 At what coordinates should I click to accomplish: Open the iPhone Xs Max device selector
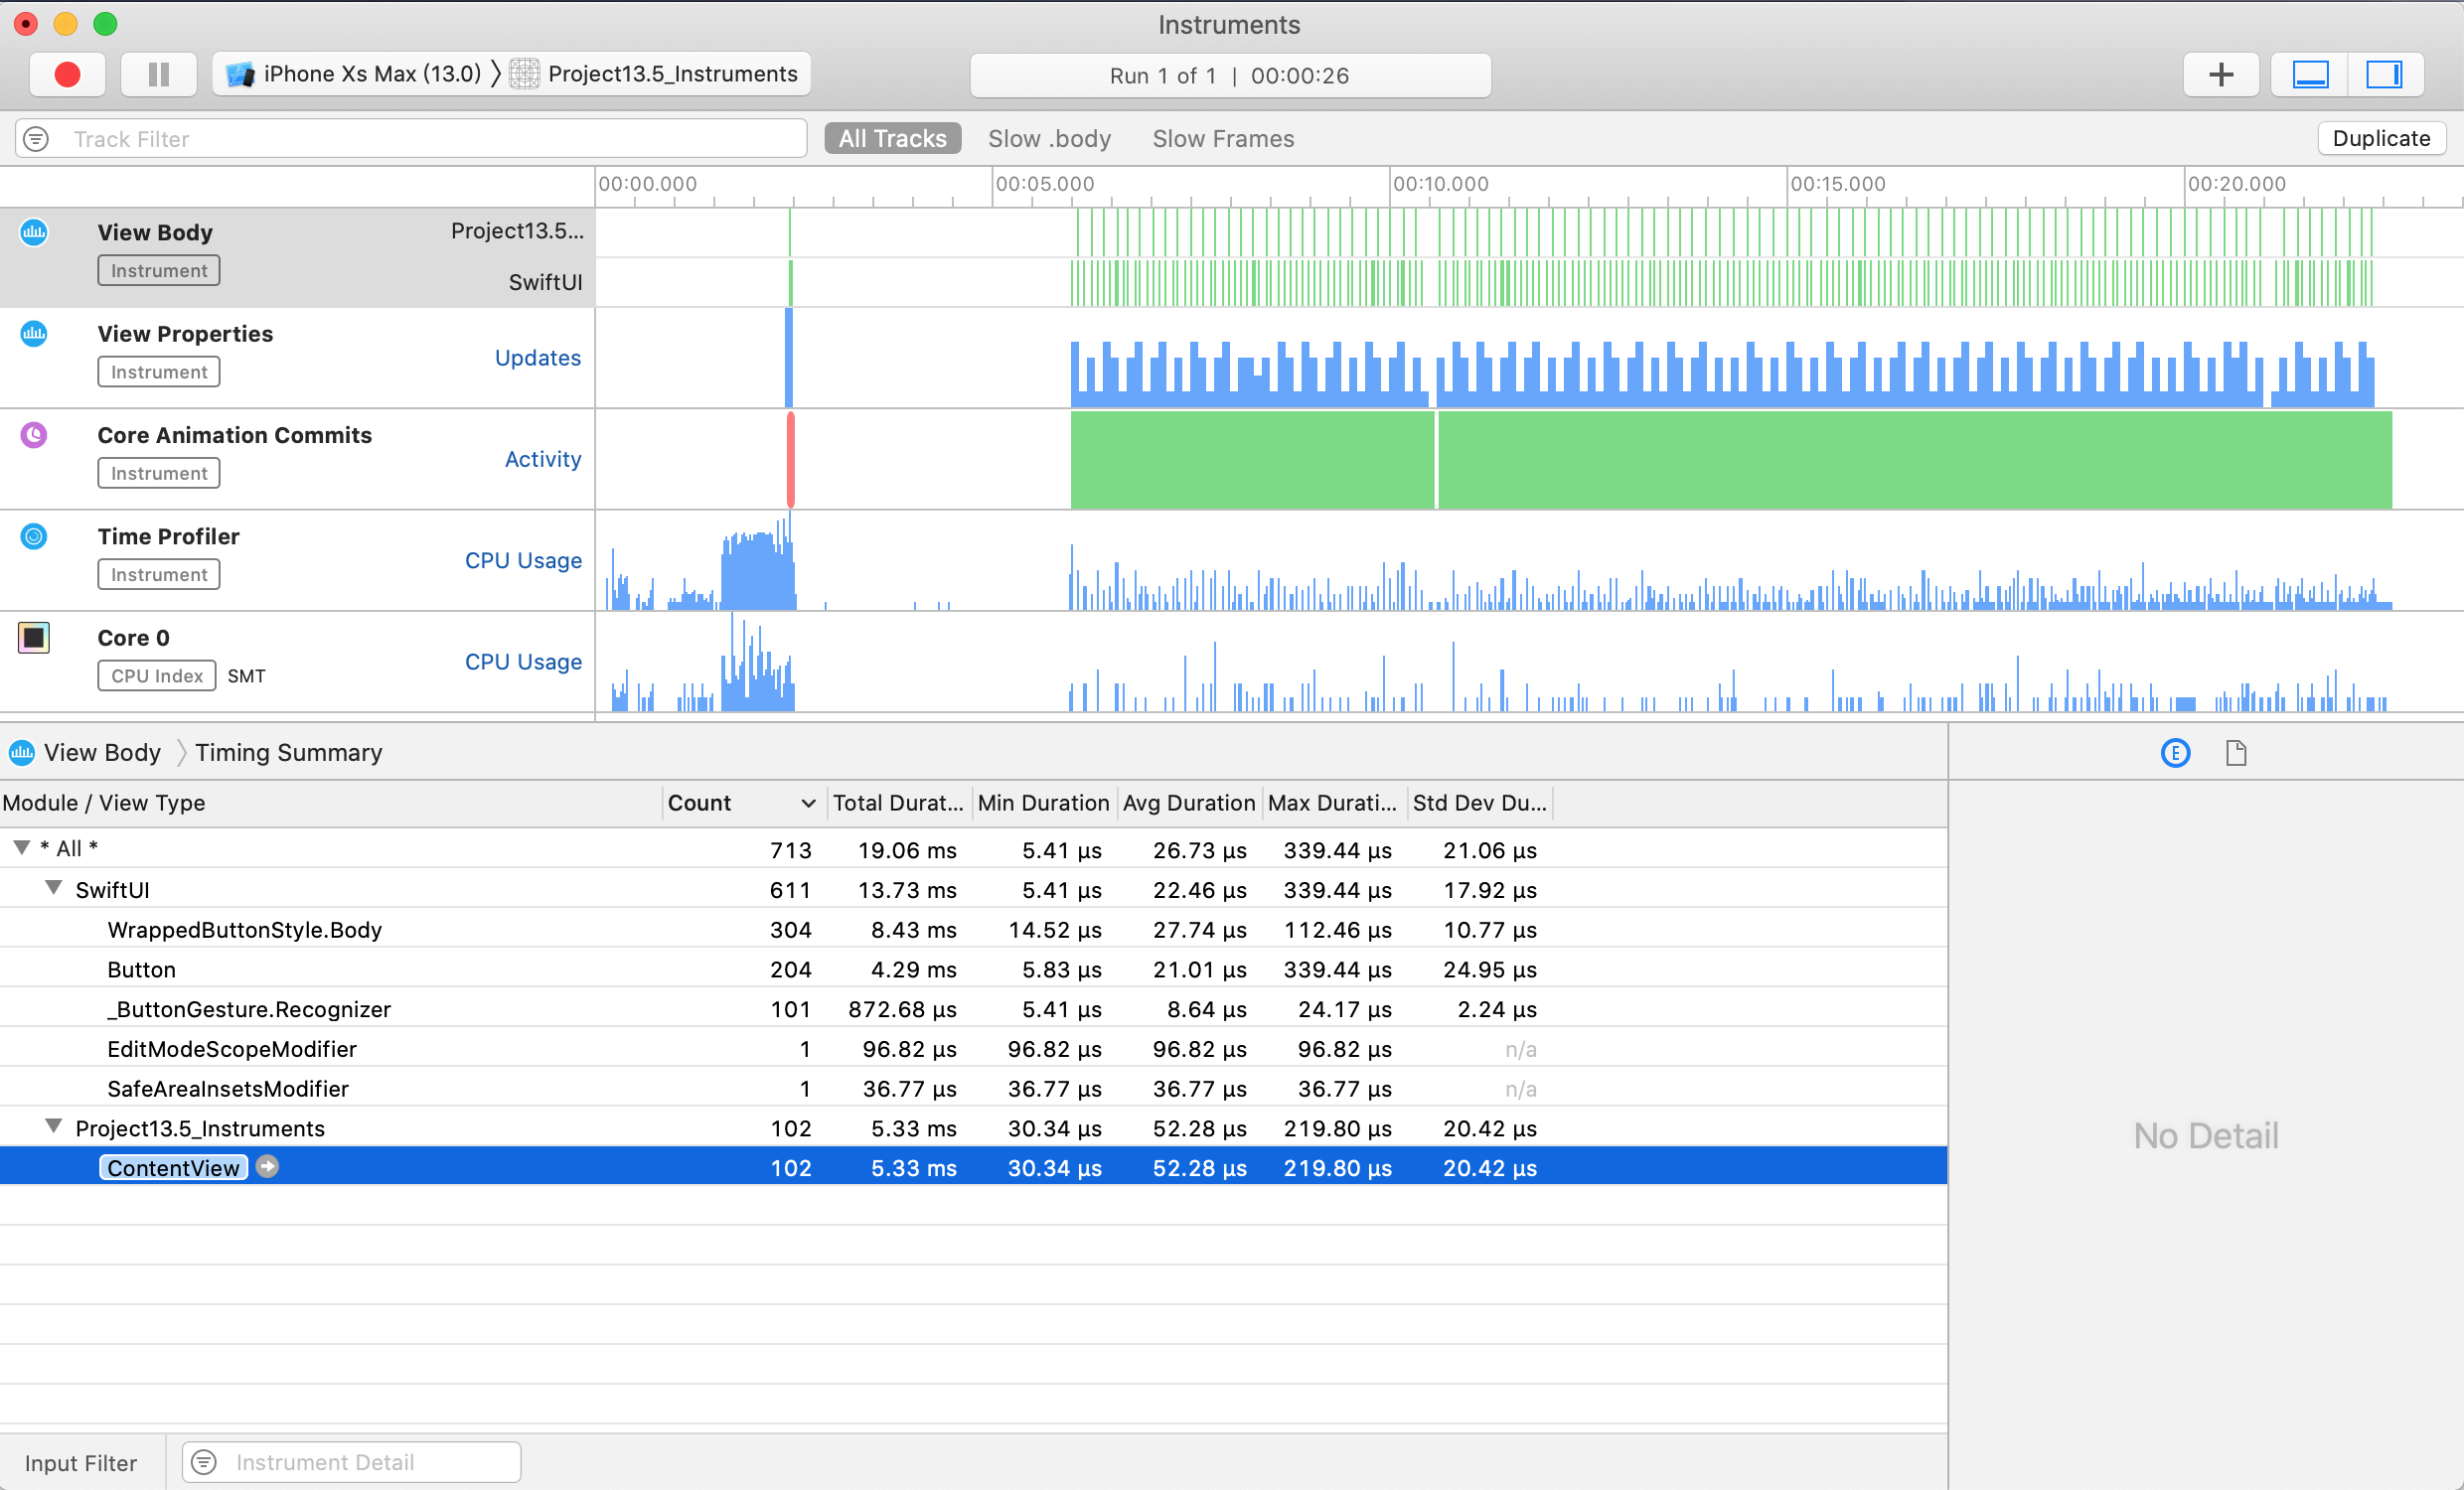coord(353,74)
